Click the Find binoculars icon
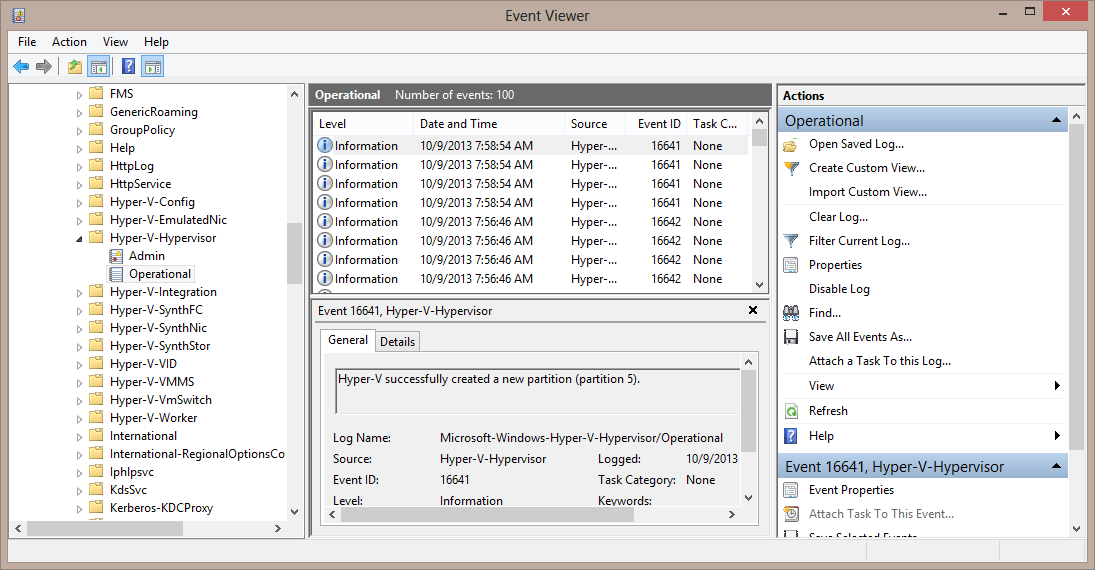Screen dimensions: 1095x570 coord(791,313)
